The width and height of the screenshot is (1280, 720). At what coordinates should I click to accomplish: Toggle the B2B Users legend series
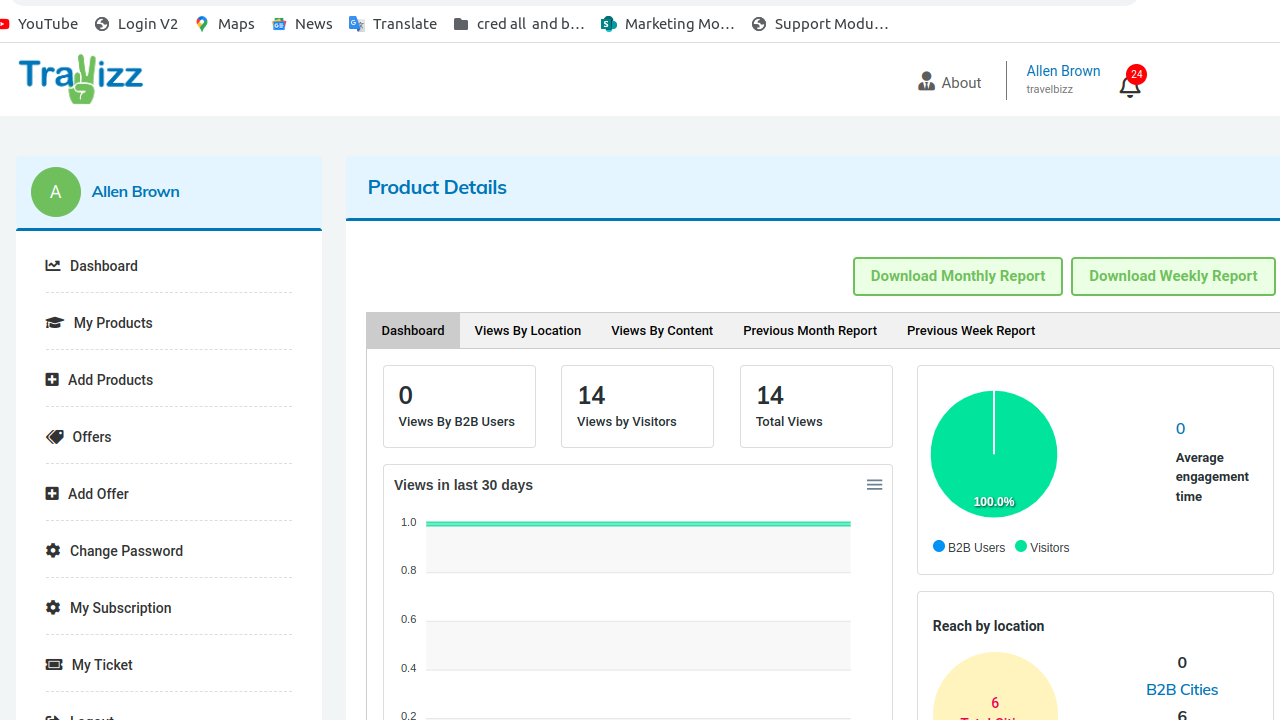(x=969, y=547)
